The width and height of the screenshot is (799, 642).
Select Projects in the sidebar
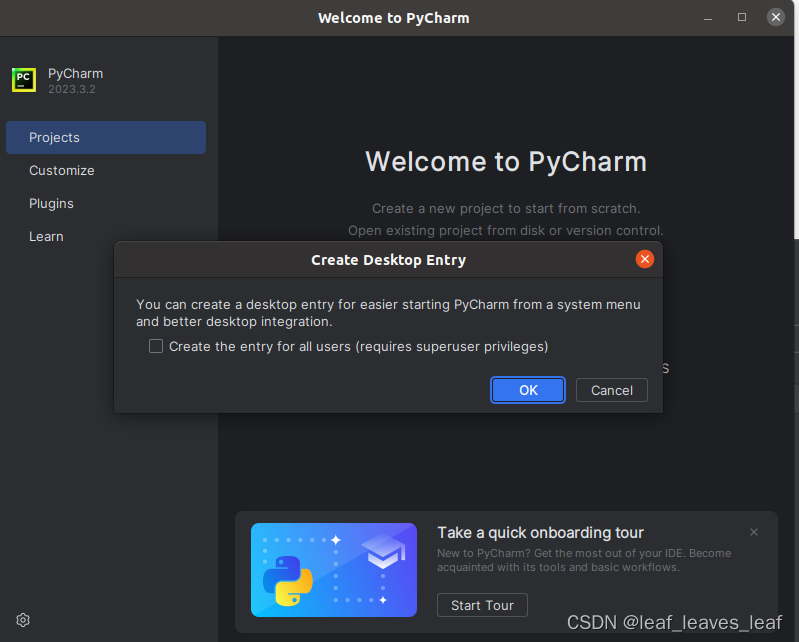(x=106, y=138)
